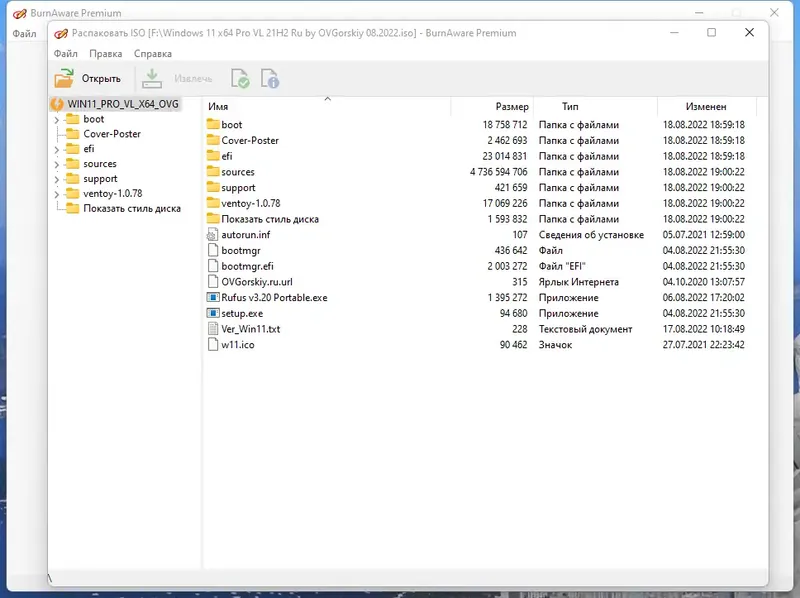Expand the support folder in tree
The width and height of the screenshot is (800, 598).
tap(57, 180)
